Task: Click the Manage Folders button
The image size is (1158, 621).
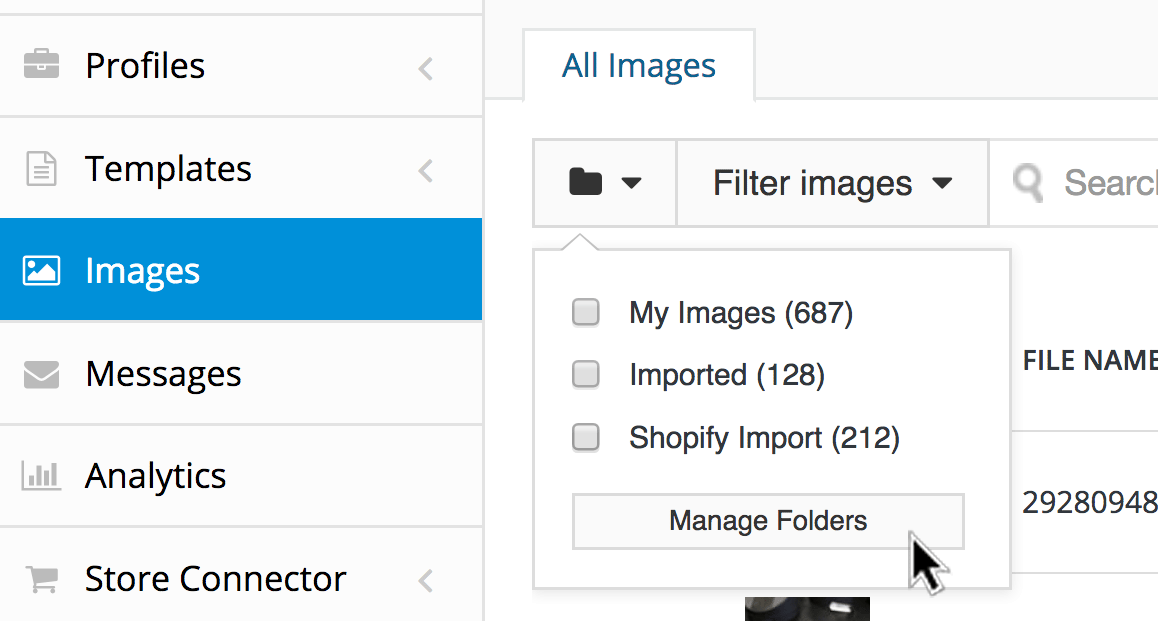Action: [x=768, y=521]
